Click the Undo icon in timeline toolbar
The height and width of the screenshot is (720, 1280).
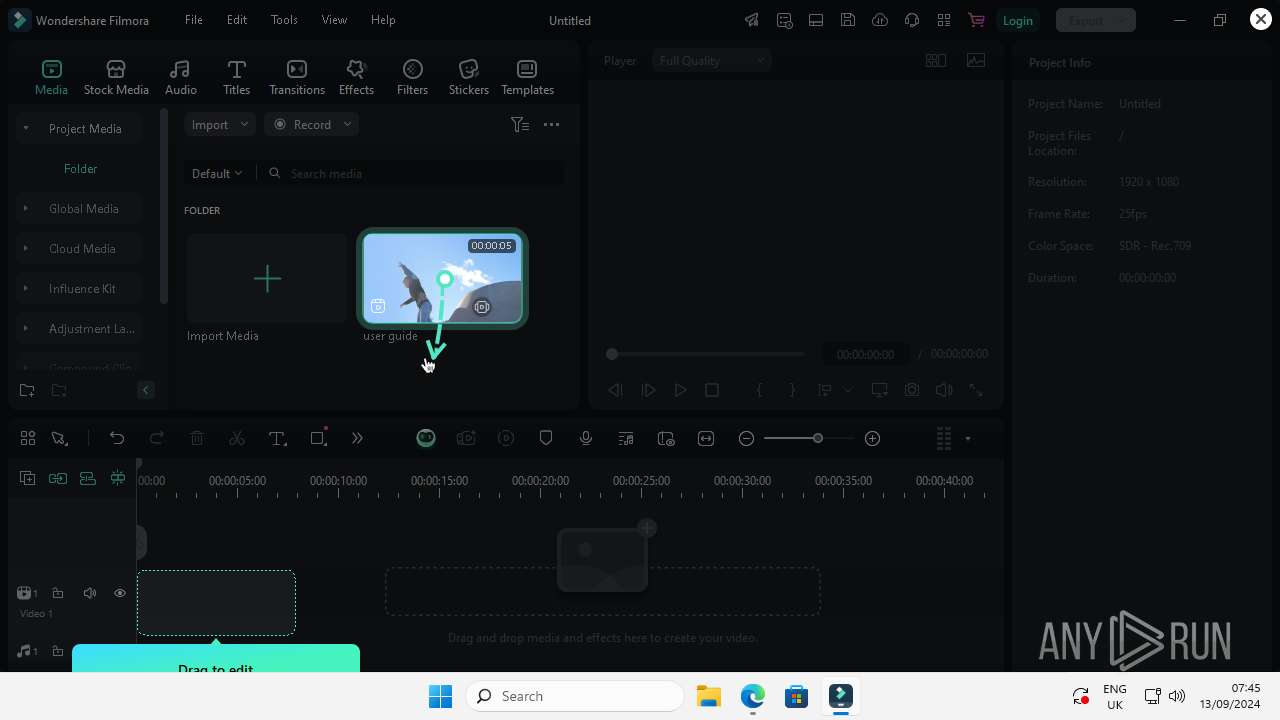(x=117, y=438)
